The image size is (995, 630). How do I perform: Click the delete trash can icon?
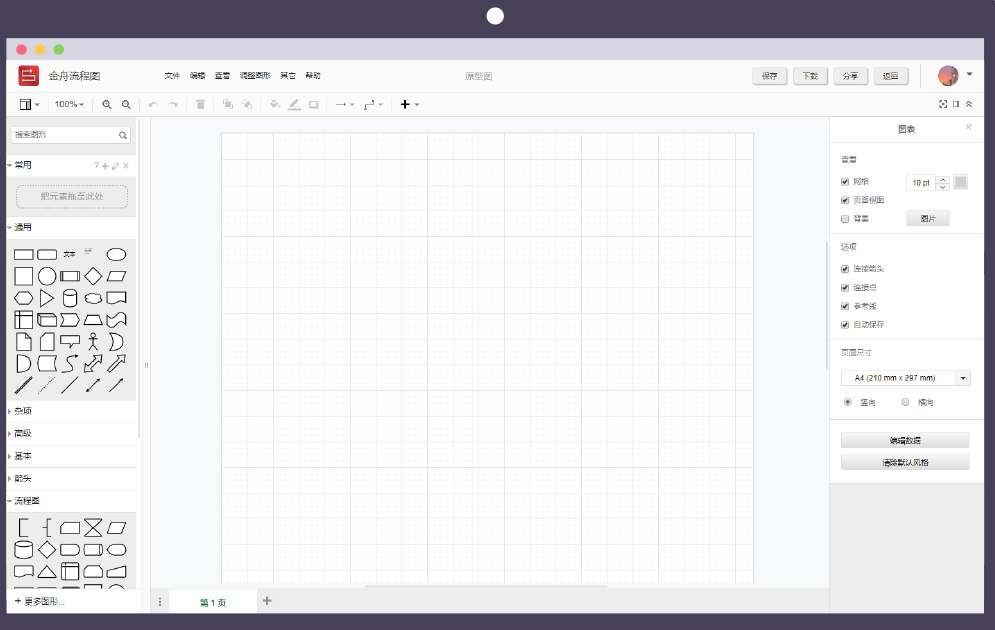click(x=200, y=104)
